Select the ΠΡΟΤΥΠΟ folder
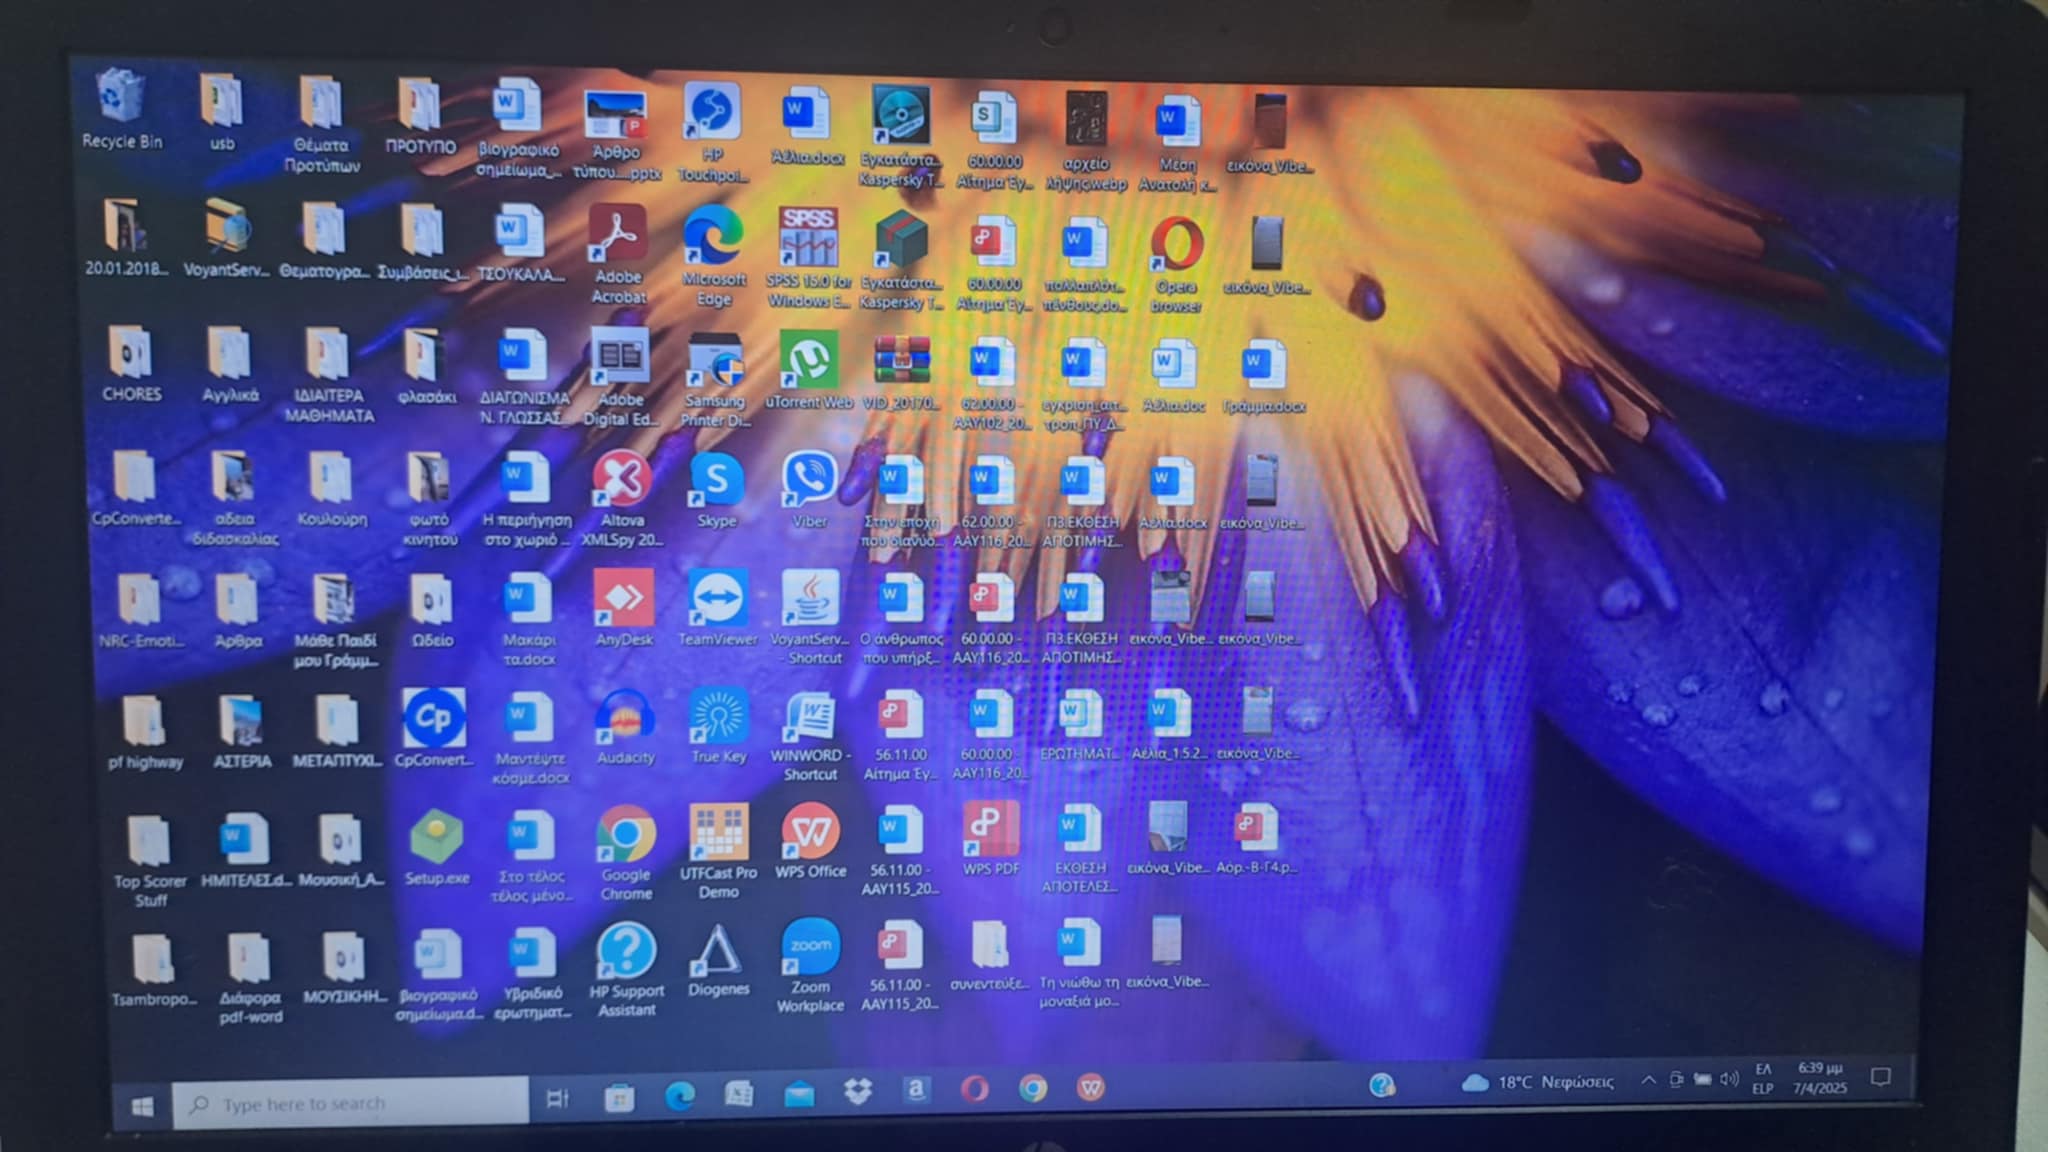Viewport: 2048px width, 1152px height. (x=420, y=117)
